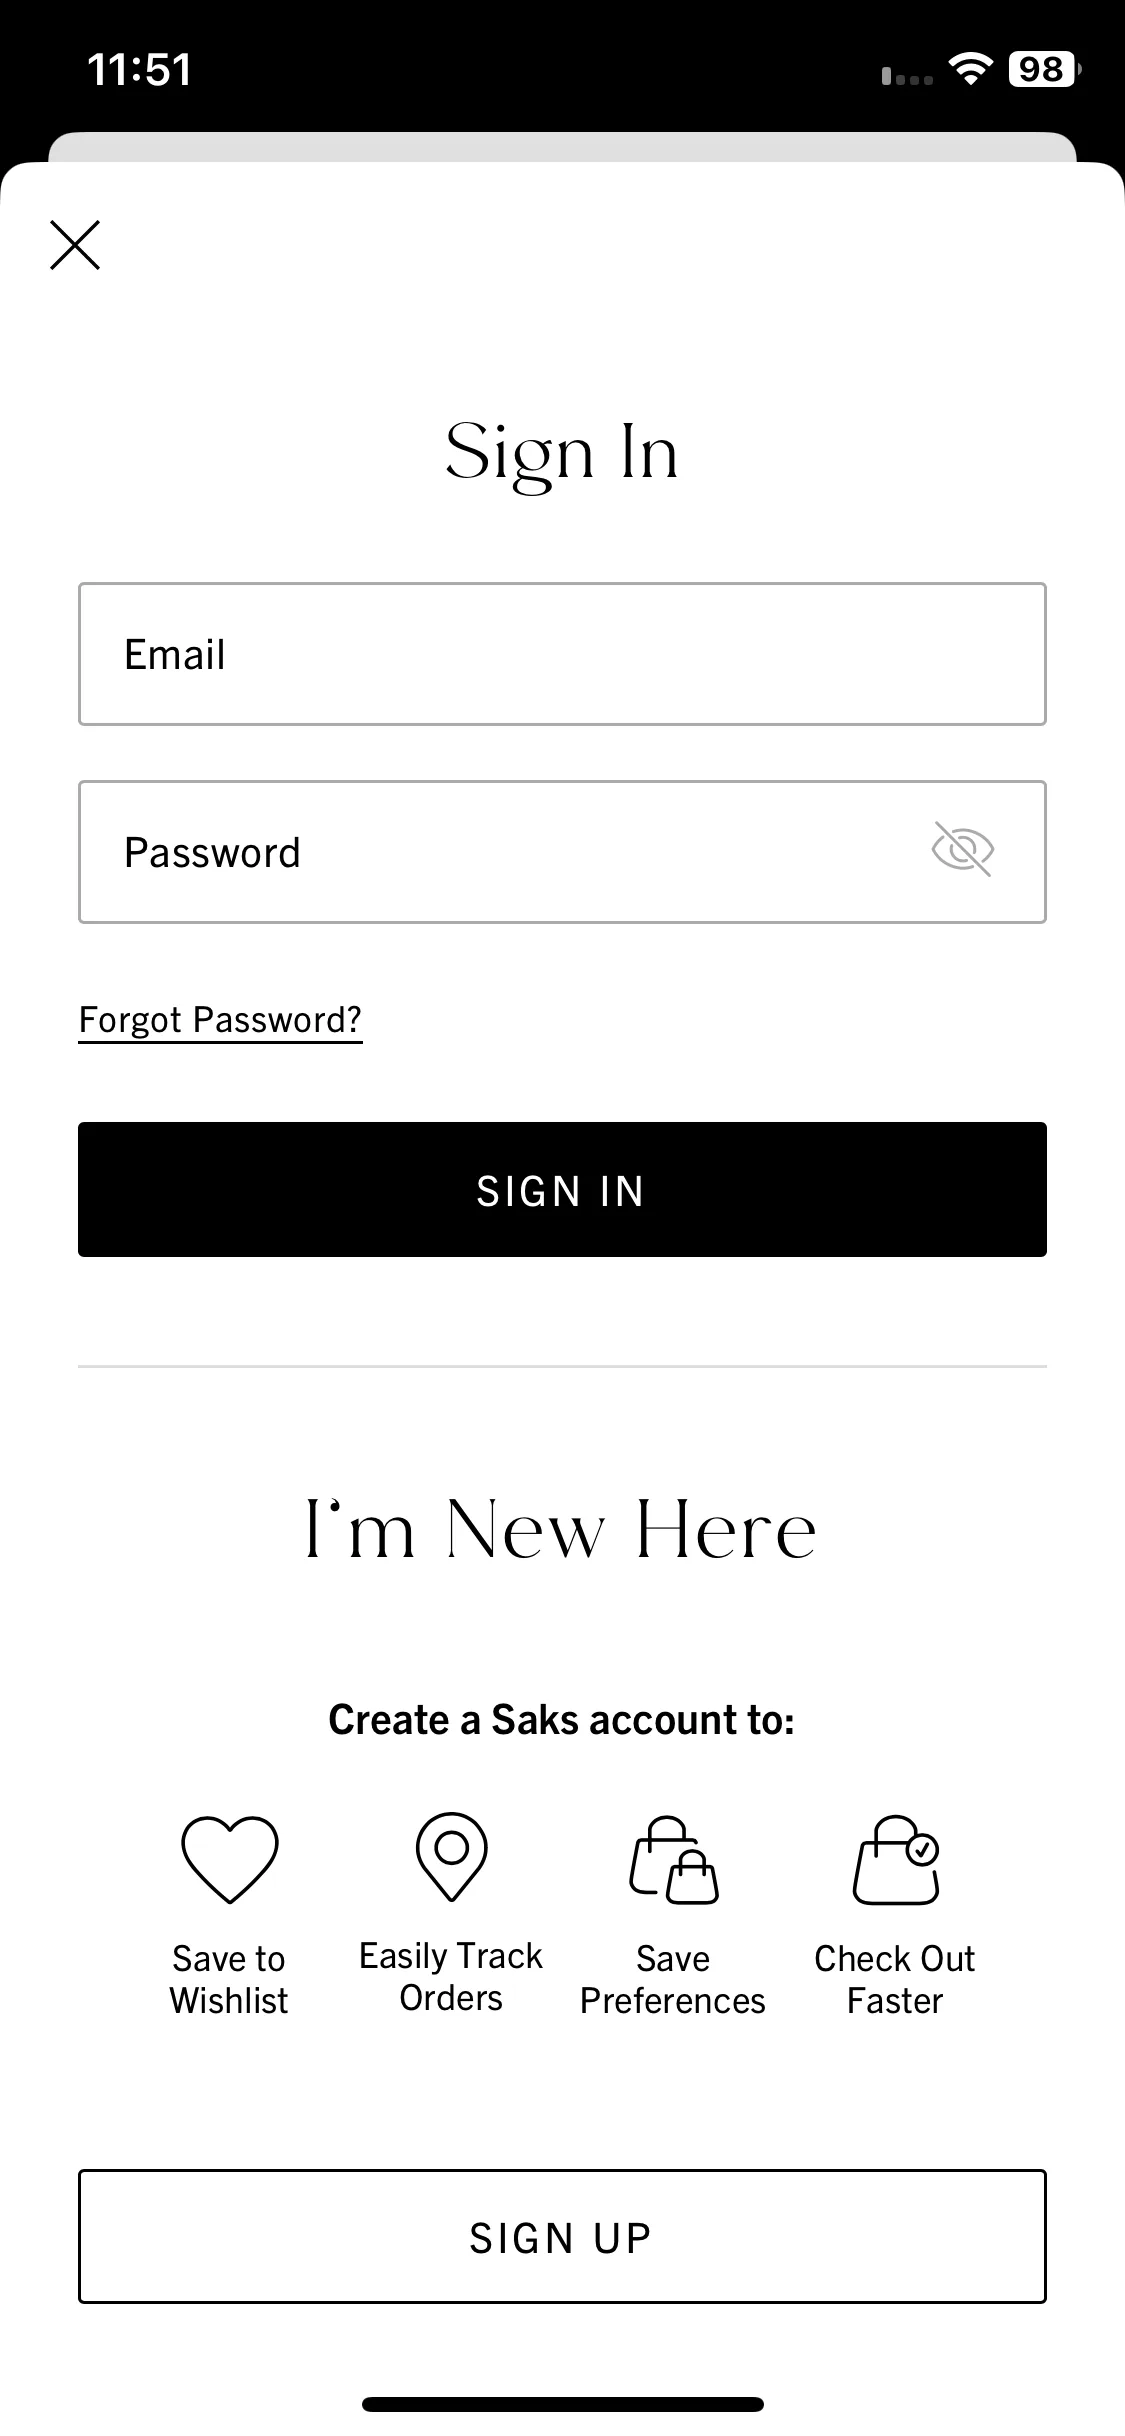Tap the bag with checkmark icon
Viewport: 1125px width, 2436px height.
point(896,1860)
